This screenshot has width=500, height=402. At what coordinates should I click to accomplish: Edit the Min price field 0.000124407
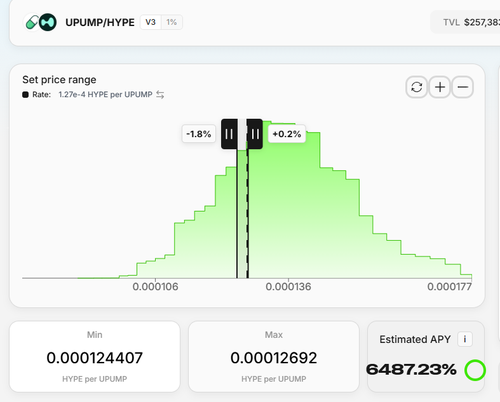[x=95, y=358]
